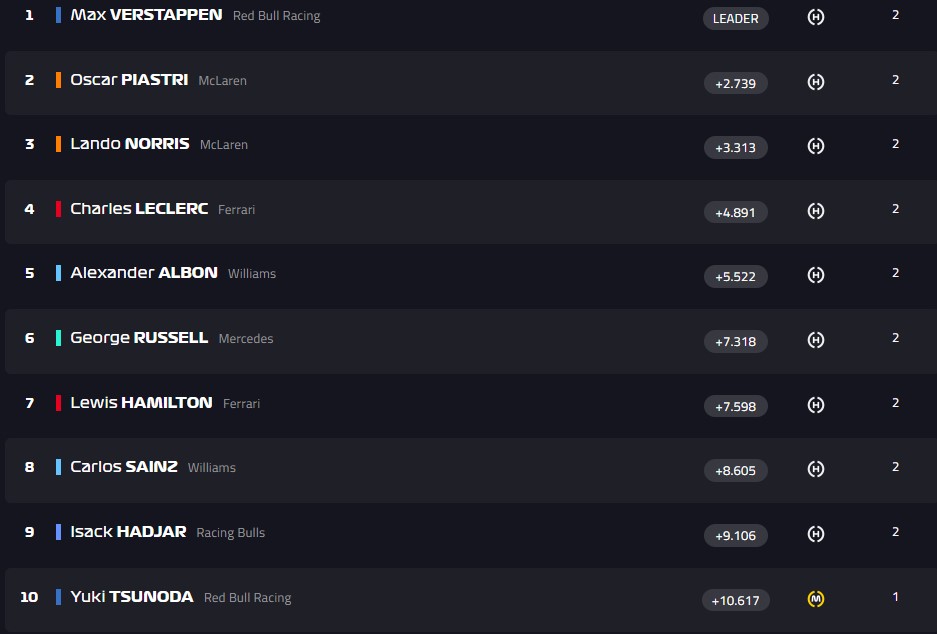
Task: Click the teal Mercedes color bar beside Russell
Action: tap(59, 338)
